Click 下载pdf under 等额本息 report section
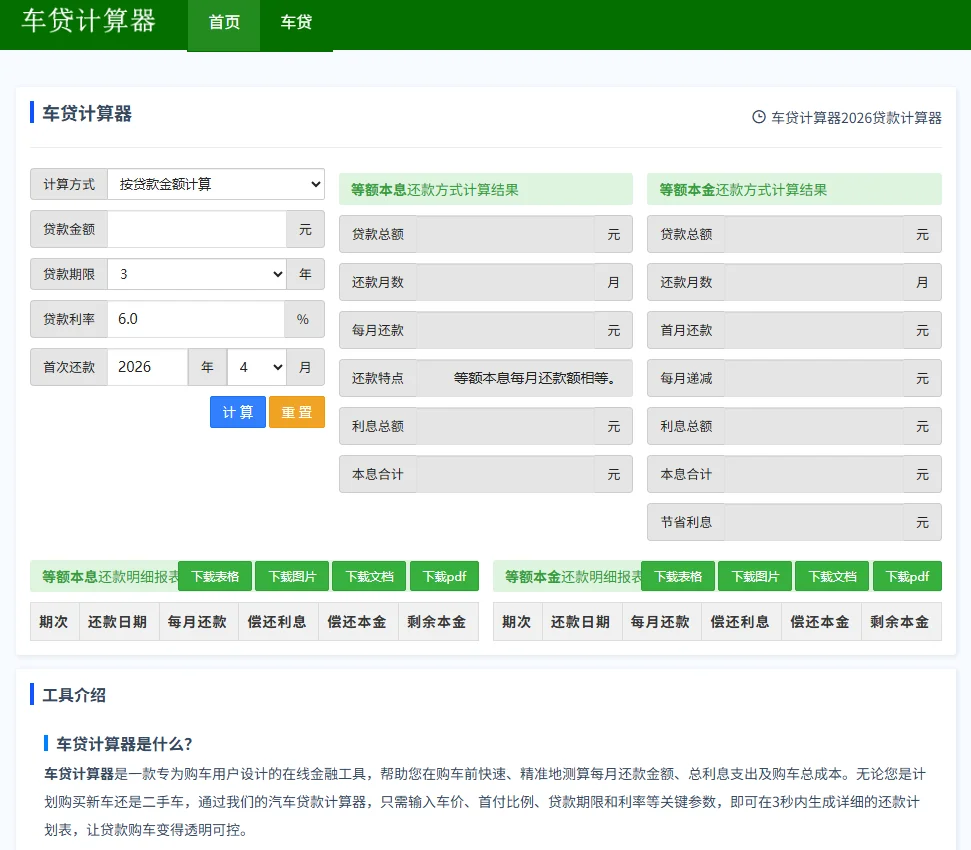The width and height of the screenshot is (971, 850). pyautogui.click(x=444, y=576)
